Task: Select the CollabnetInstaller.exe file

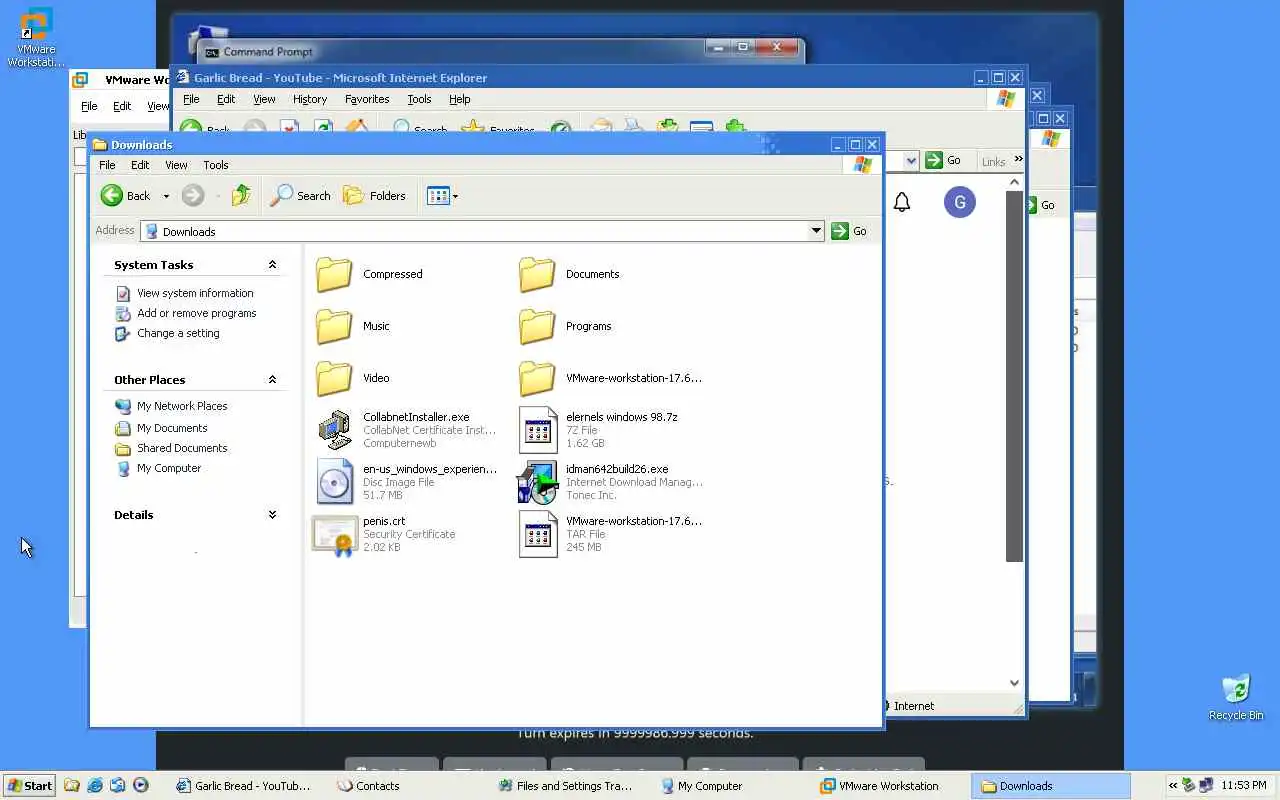Action: 405,430
